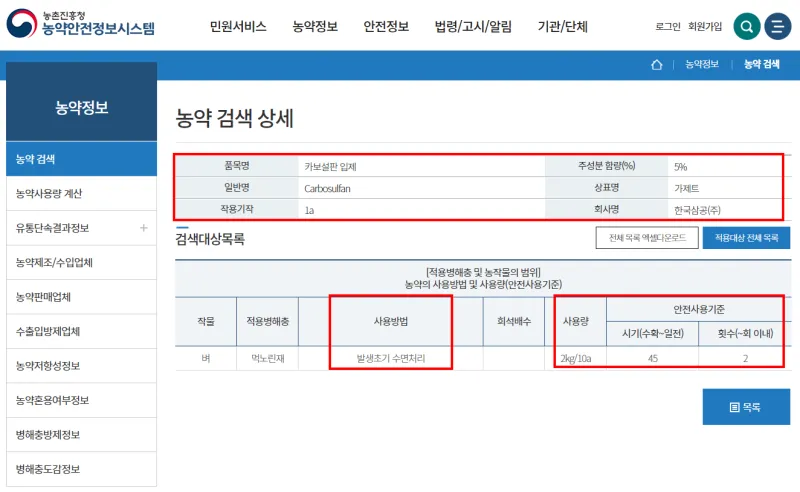Open the 민원서비스 menu
The height and width of the screenshot is (492, 800).
[238, 27]
